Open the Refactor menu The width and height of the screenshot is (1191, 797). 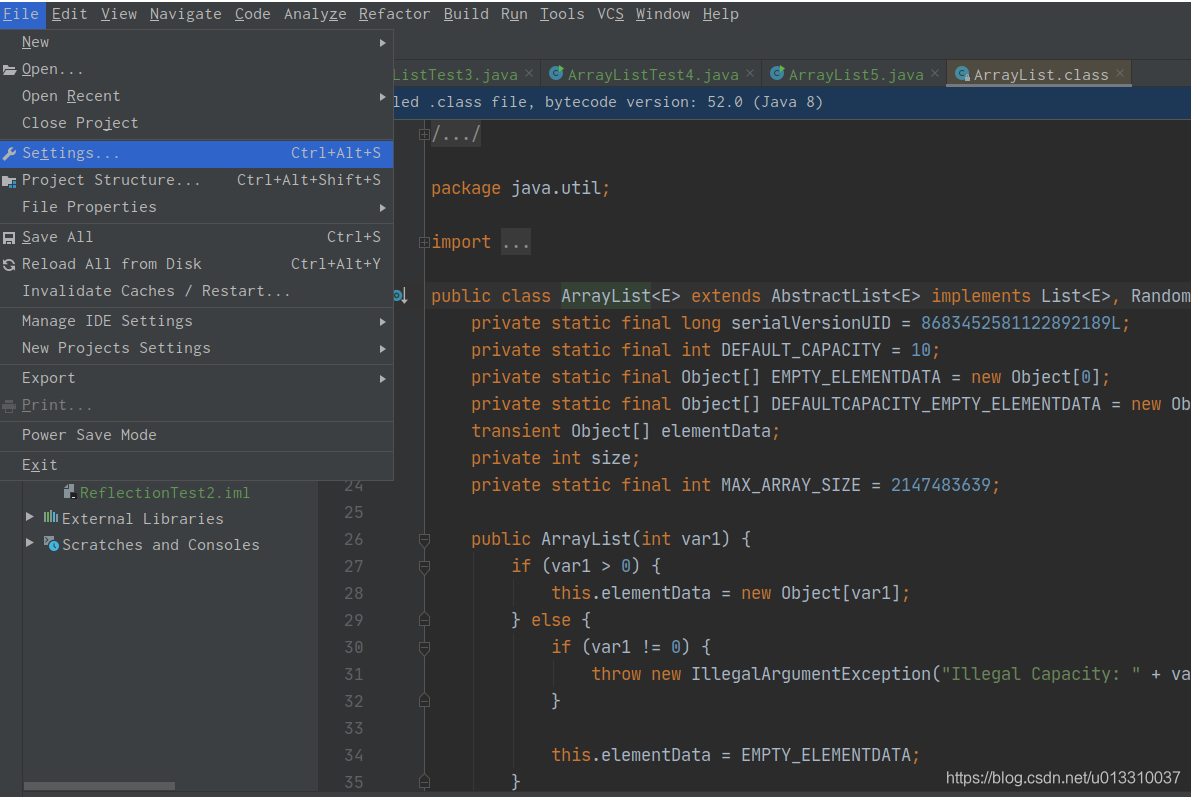tap(394, 14)
